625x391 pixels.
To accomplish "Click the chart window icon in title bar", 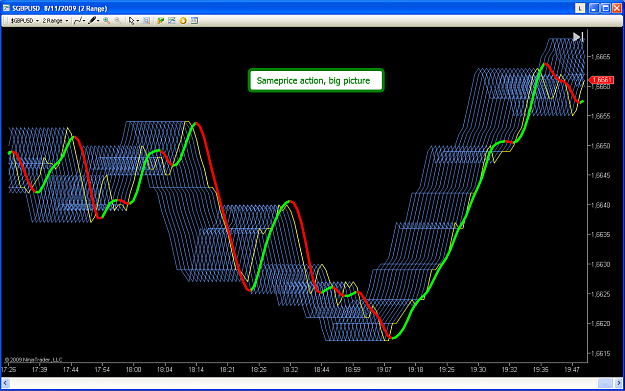I will [x=6, y=8].
